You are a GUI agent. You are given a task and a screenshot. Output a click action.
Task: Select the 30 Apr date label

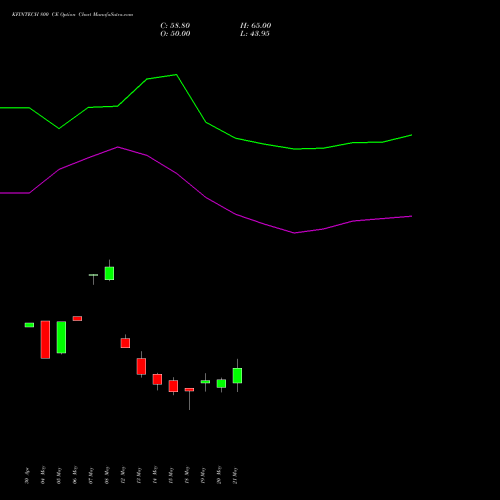[27, 475]
